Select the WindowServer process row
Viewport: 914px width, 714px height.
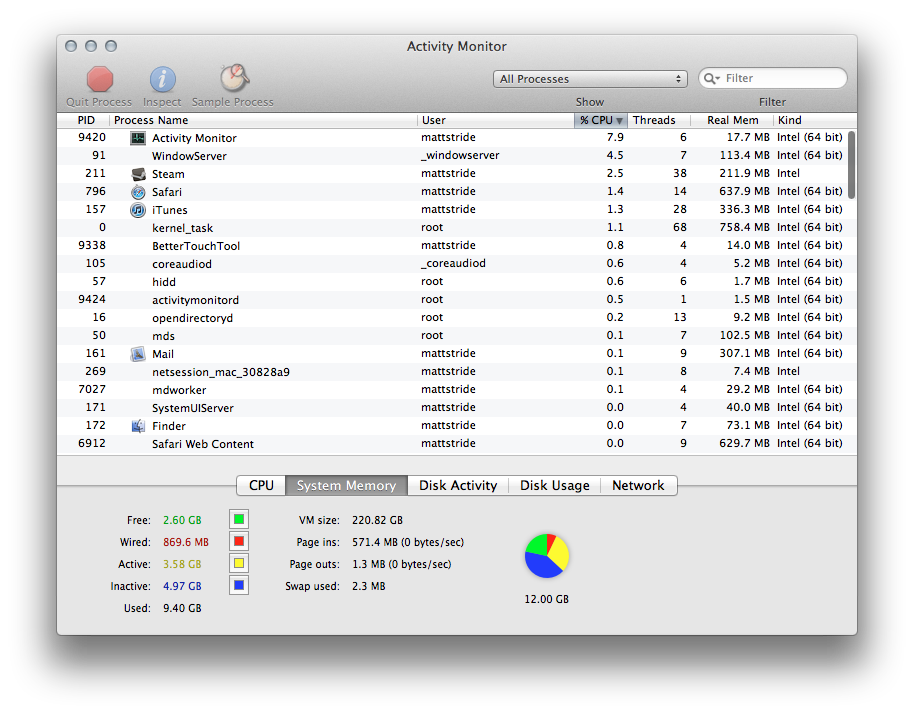tap(452, 156)
